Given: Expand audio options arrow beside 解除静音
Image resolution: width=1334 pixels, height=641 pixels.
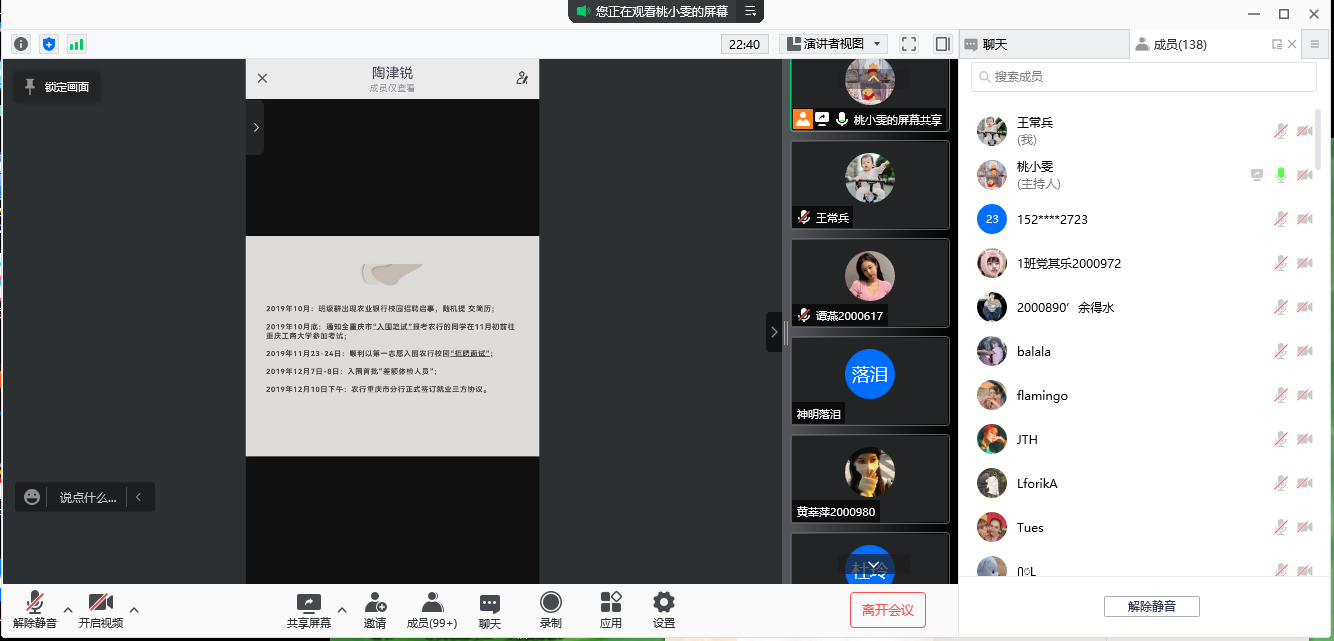Looking at the screenshot, I should pyautogui.click(x=68, y=609).
